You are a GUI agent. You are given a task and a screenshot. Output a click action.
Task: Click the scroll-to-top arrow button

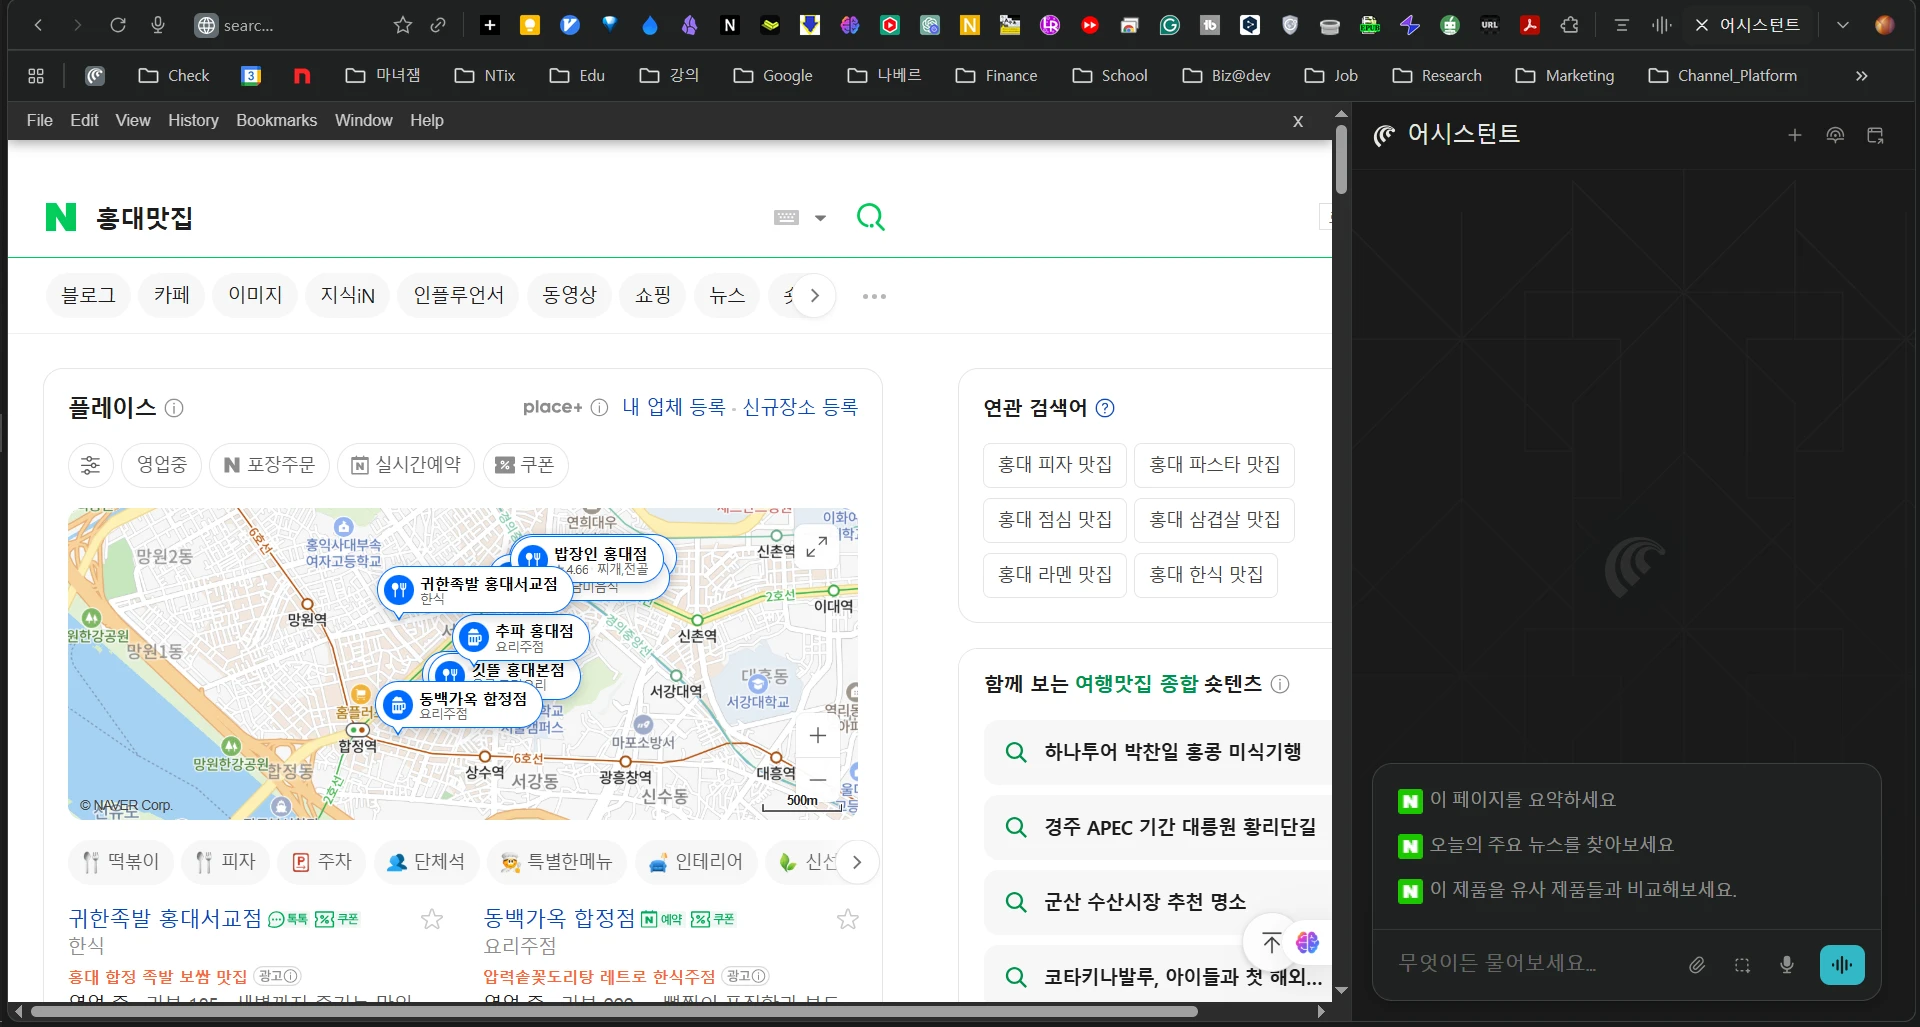click(1271, 942)
